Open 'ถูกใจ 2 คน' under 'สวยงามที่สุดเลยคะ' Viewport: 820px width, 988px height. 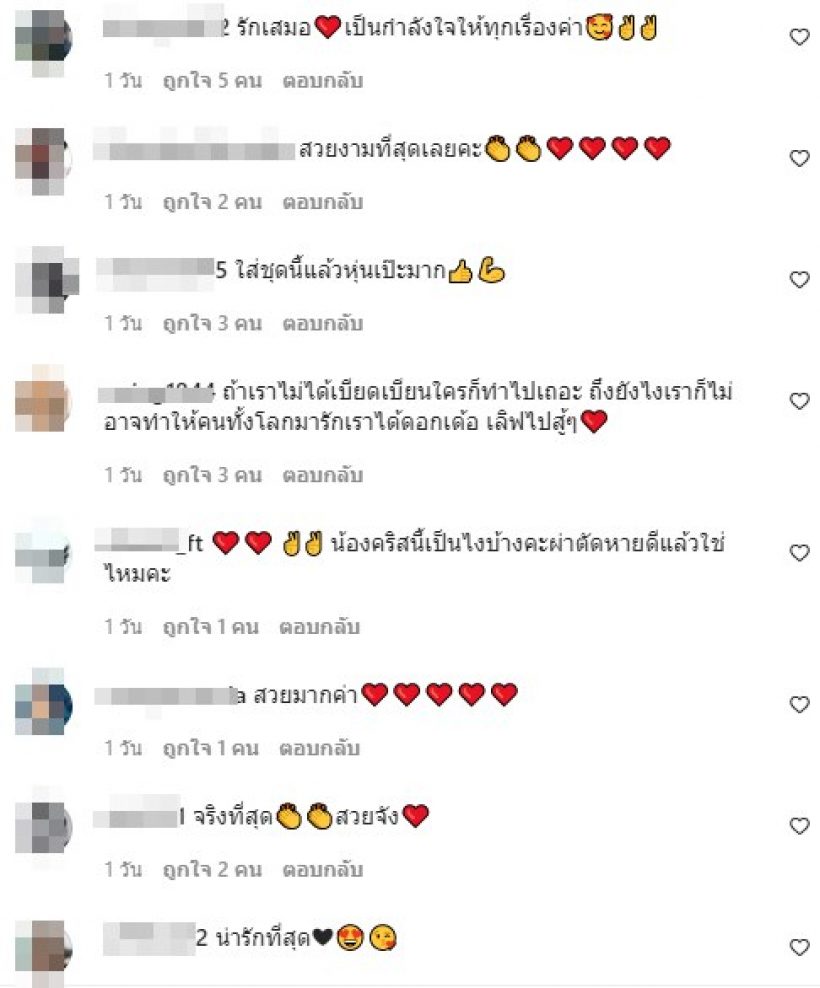click(212, 202)
